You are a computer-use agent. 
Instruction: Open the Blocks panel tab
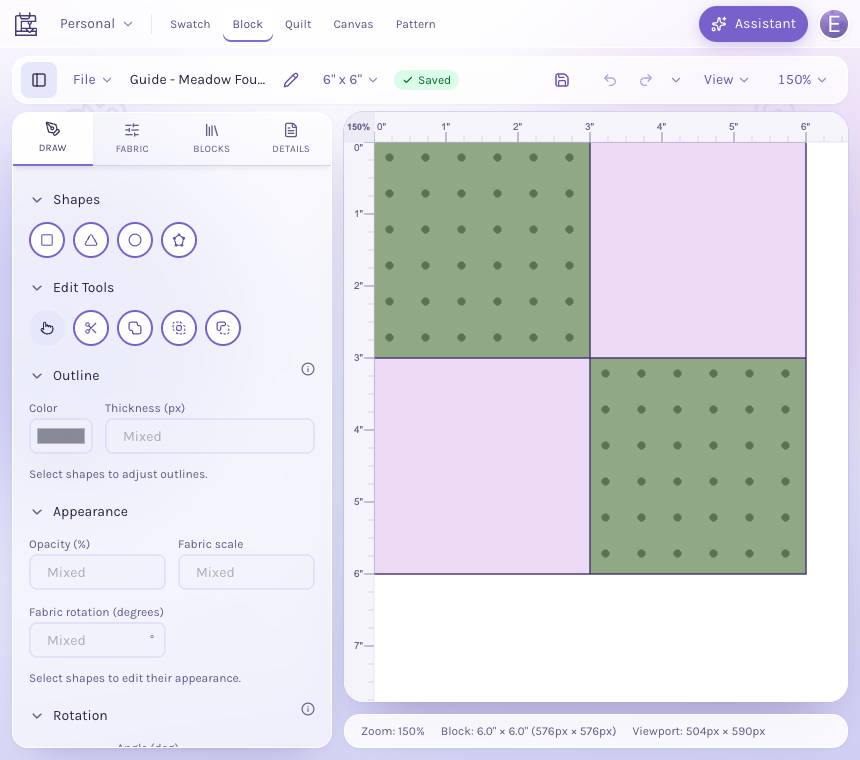(212, 138)
